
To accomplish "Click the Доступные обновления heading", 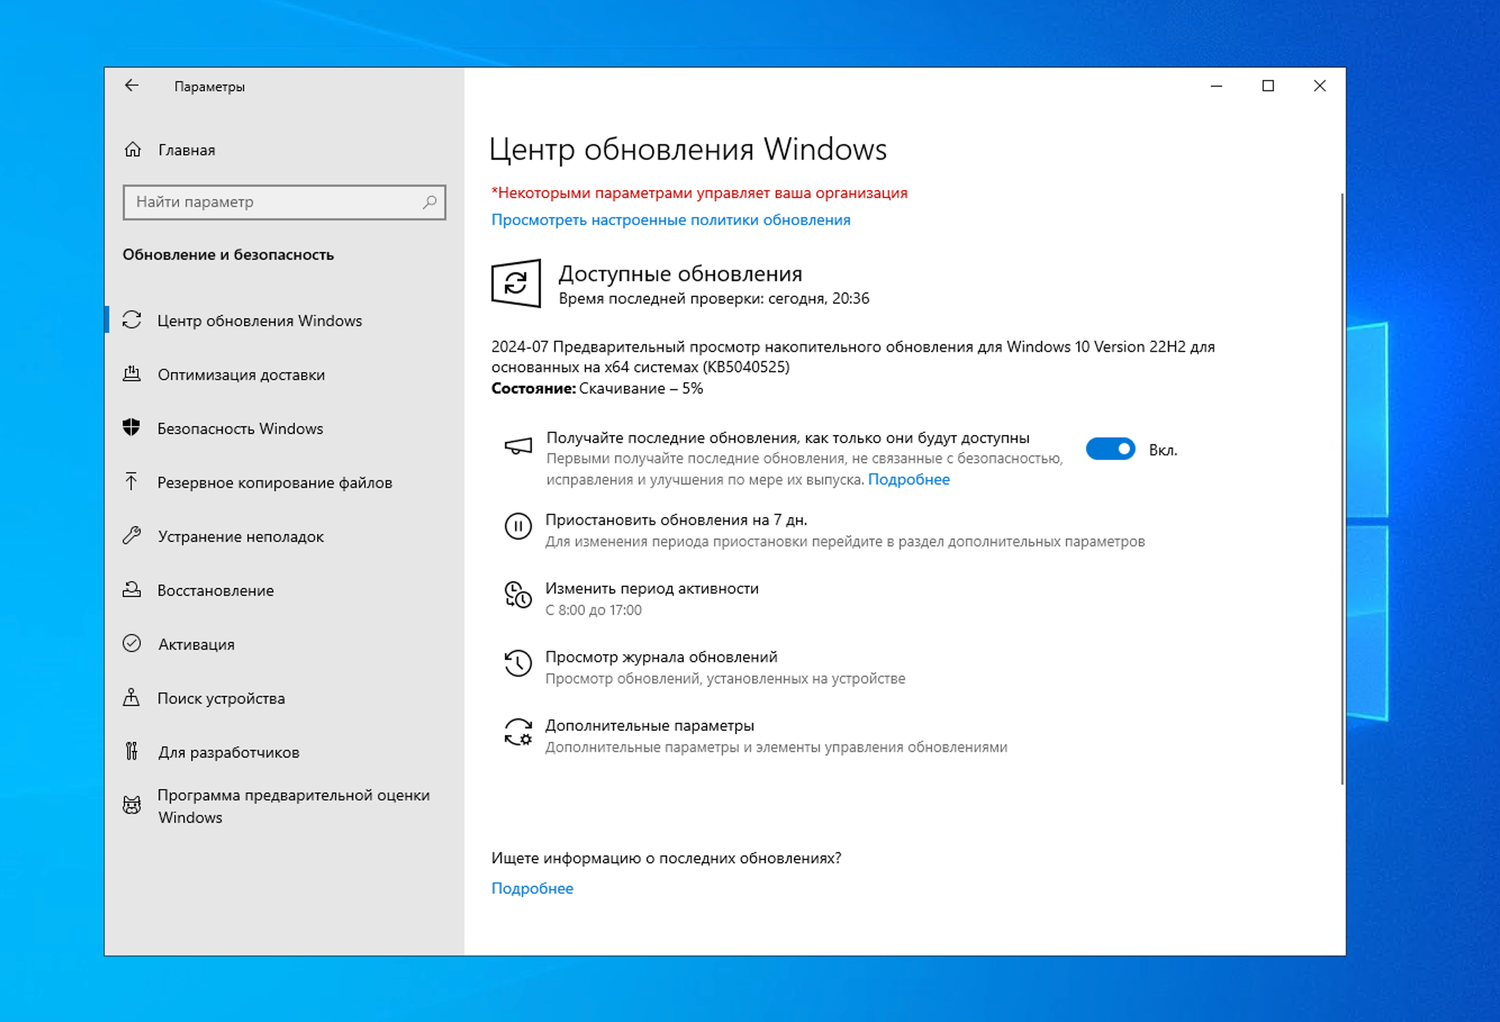I will click(680, 274).
